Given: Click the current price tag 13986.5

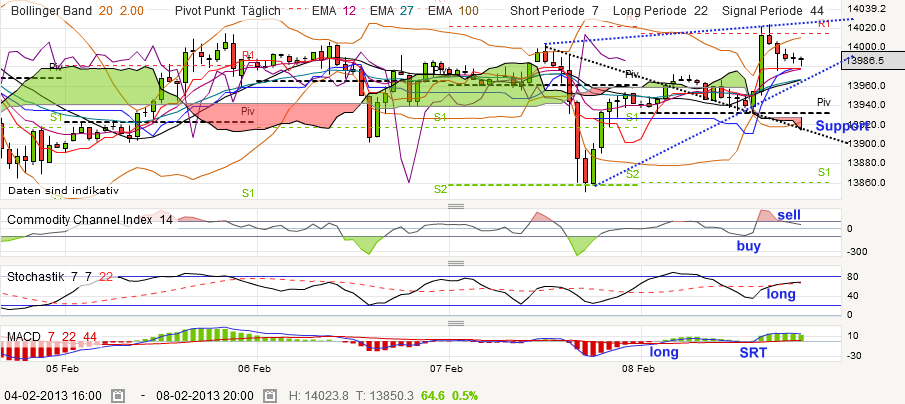Looking at the screenshot, I should click(875, 60).
